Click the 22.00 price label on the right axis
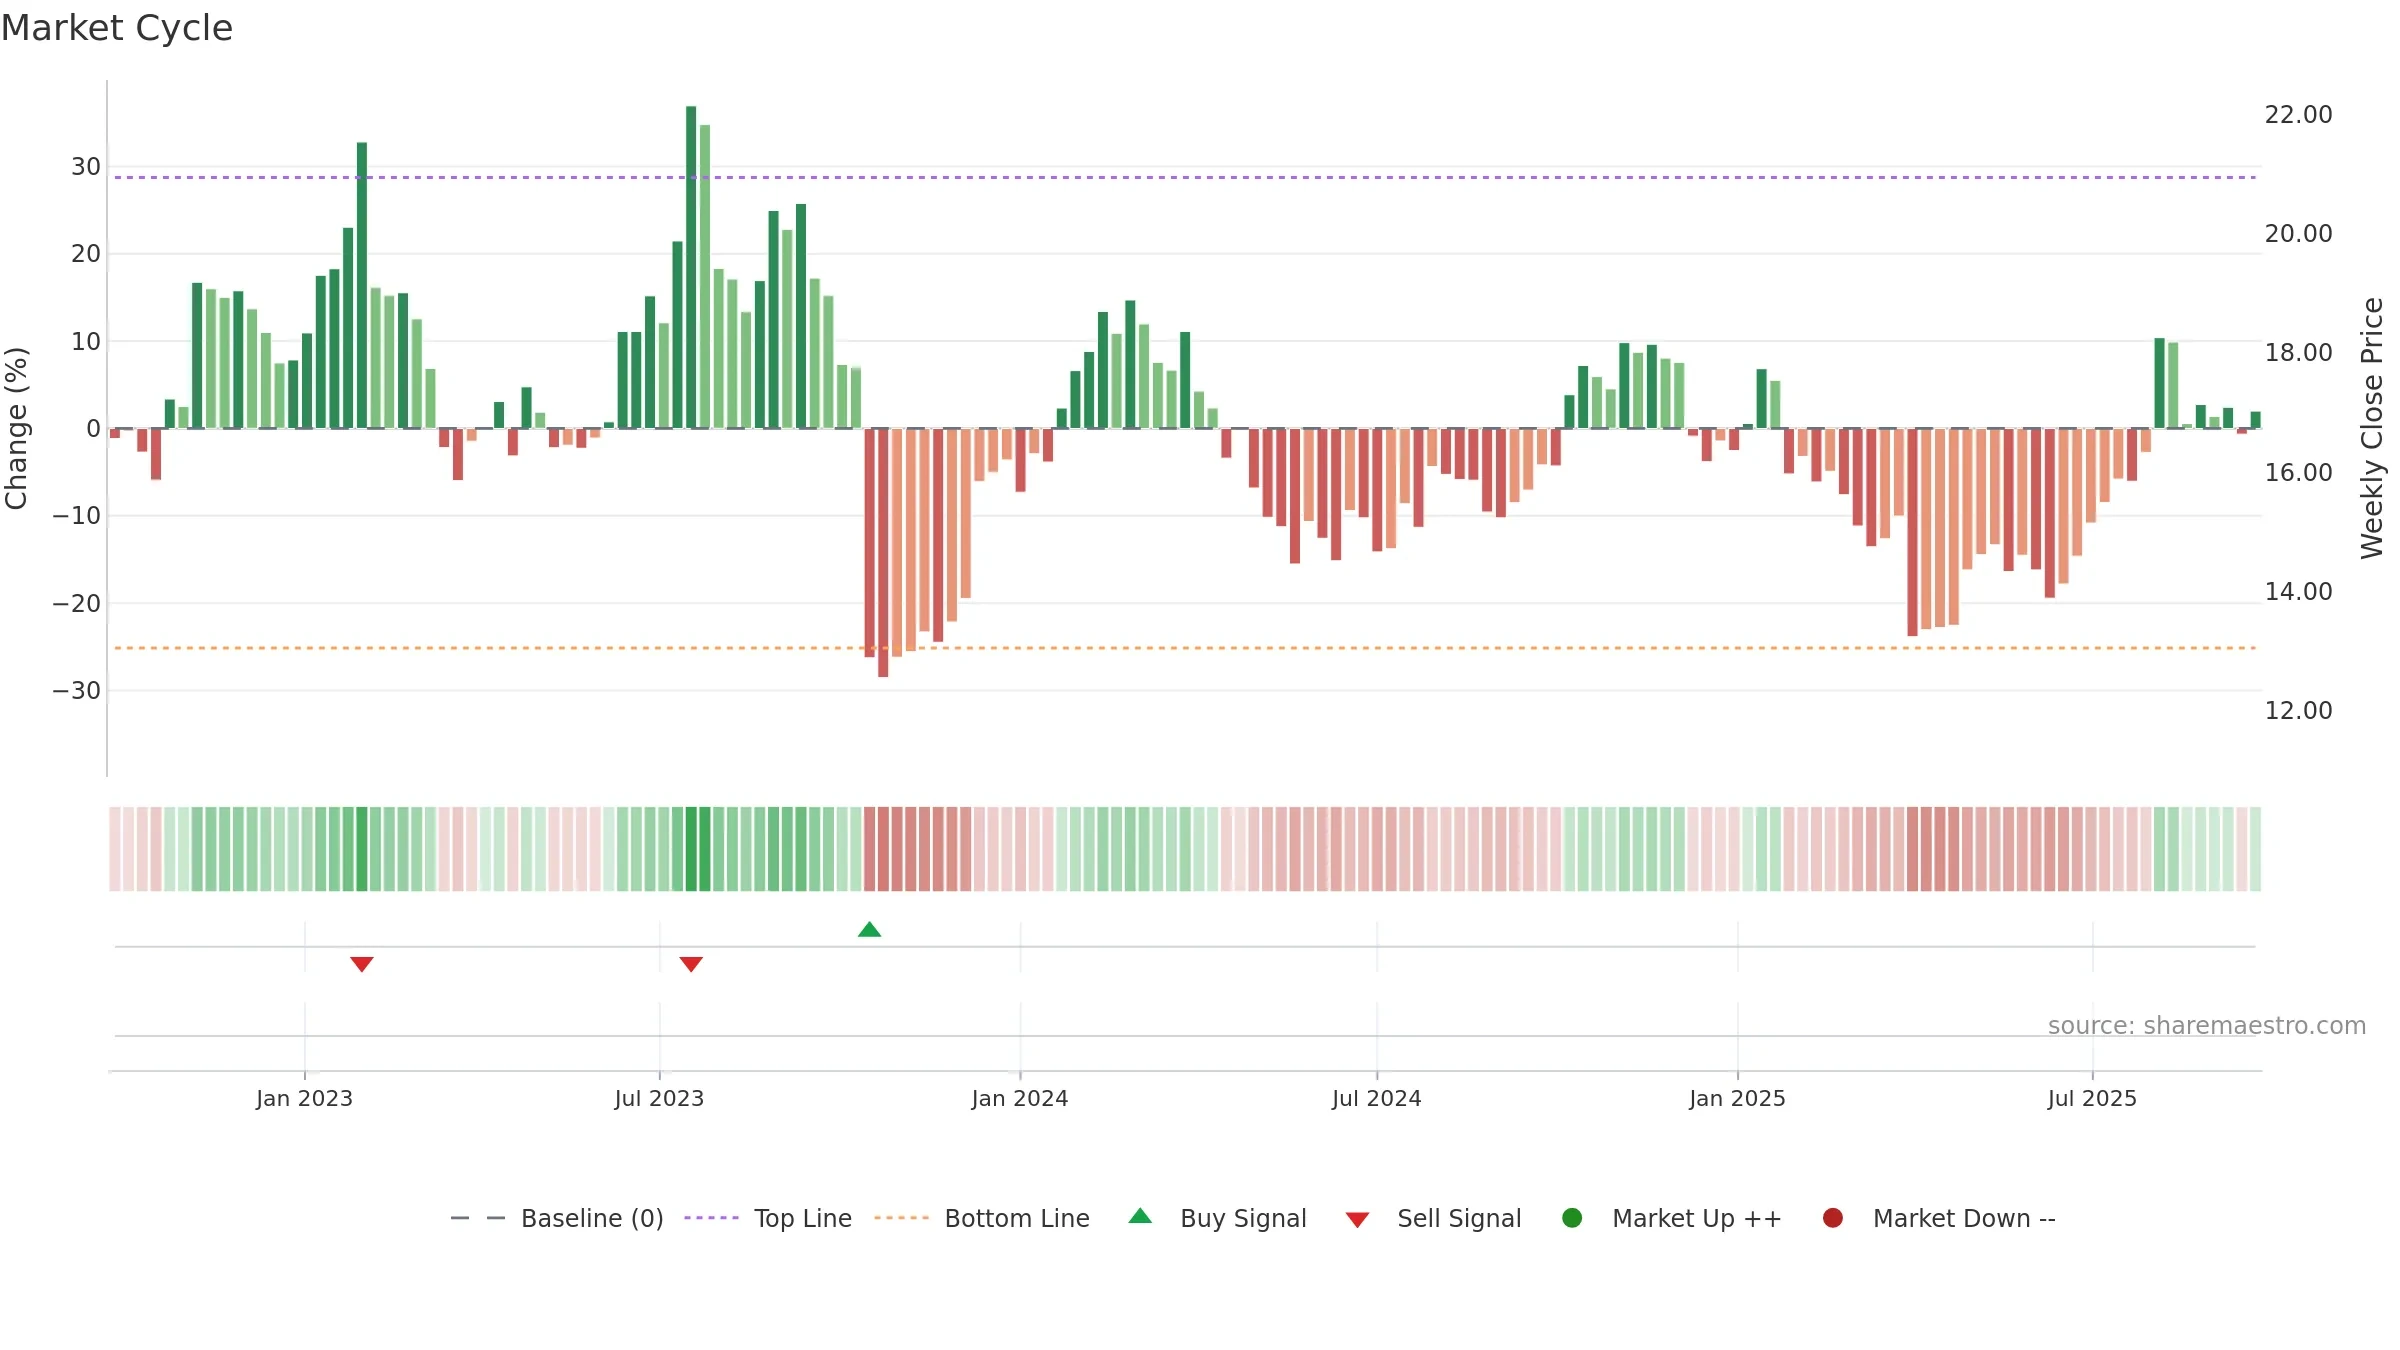Viewport: 2400px width, 1350px height. coord(2298,115)
